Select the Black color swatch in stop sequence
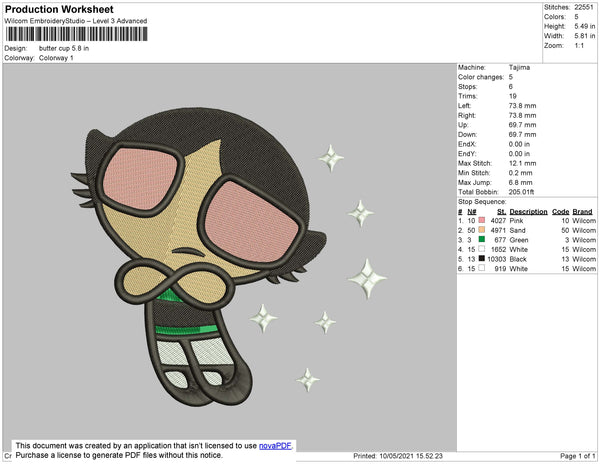600x464 pixels. coord(482,259)
